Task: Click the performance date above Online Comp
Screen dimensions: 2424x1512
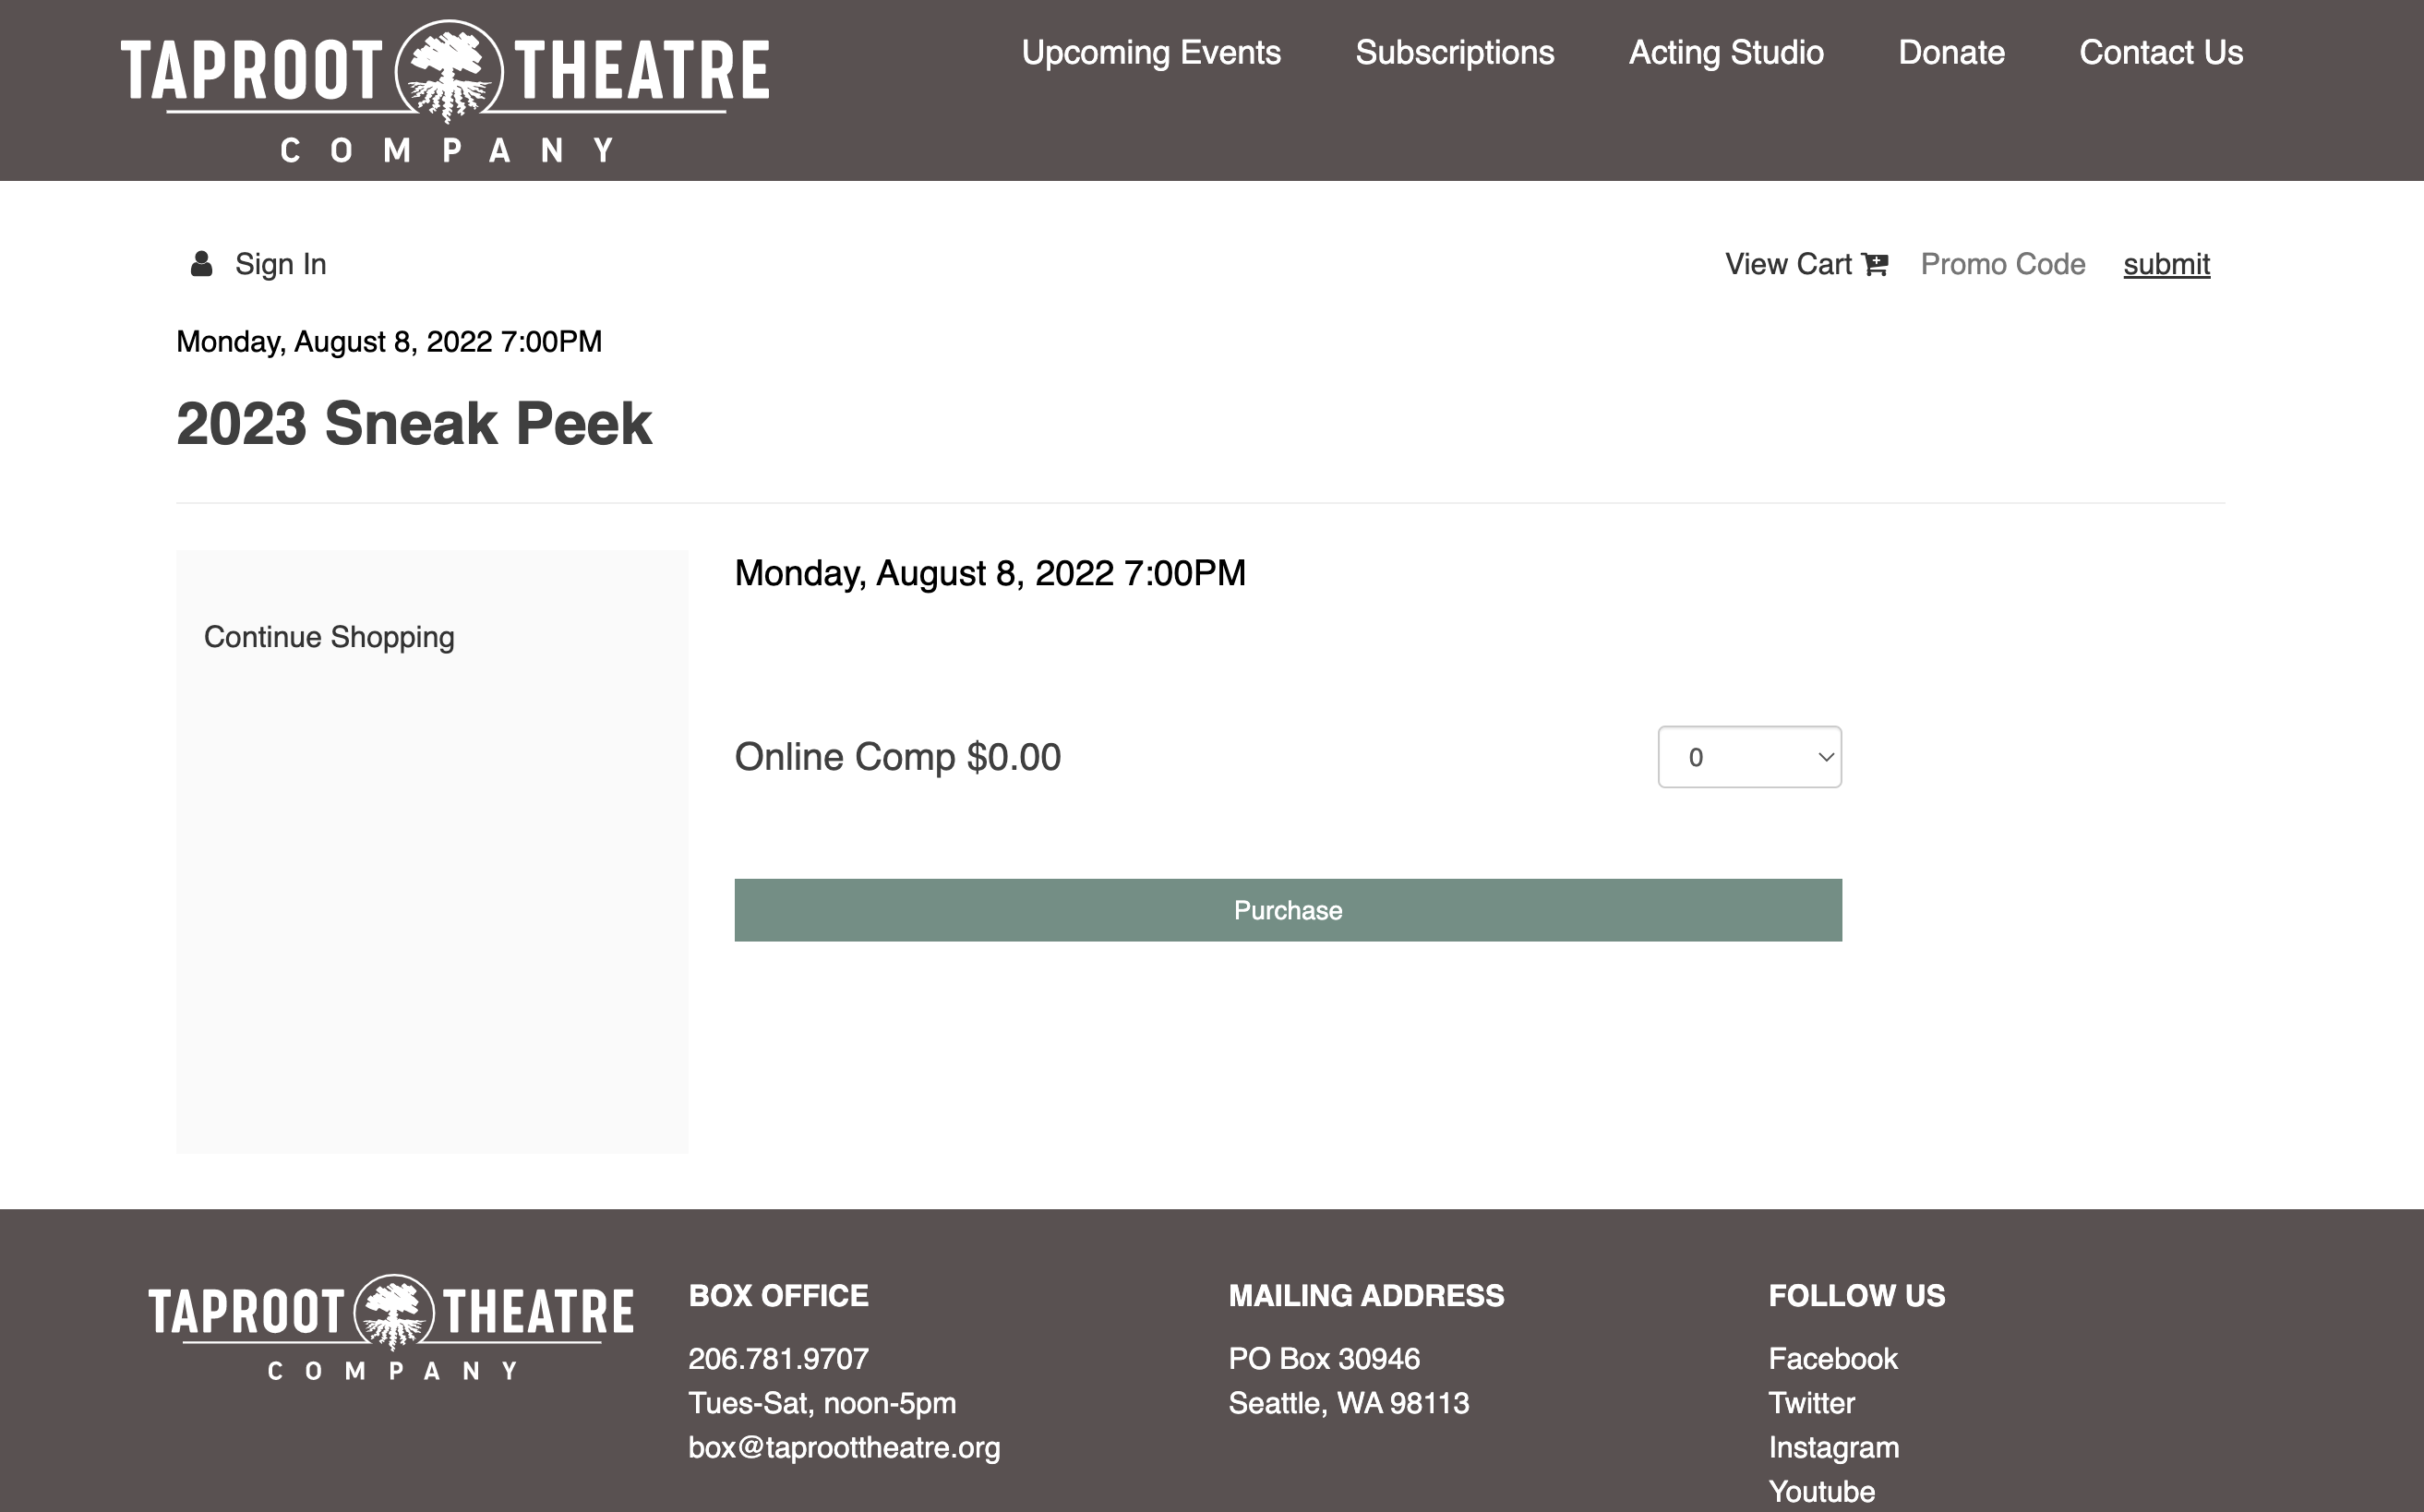Action: [x=990, y=573]
